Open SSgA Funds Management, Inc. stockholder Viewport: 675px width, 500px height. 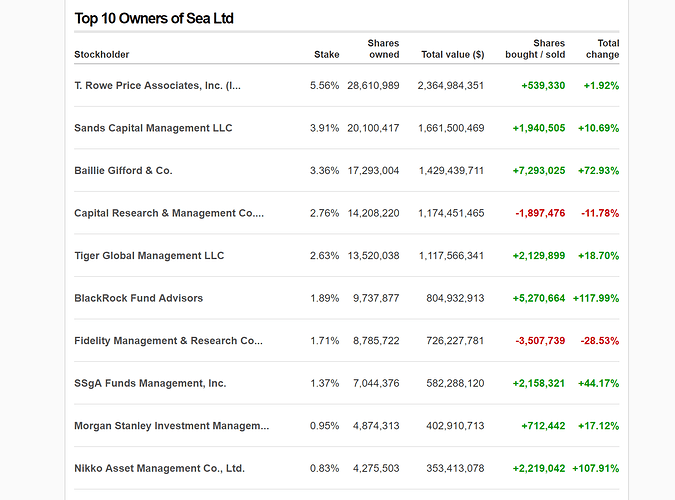click(x=150, y=384)
